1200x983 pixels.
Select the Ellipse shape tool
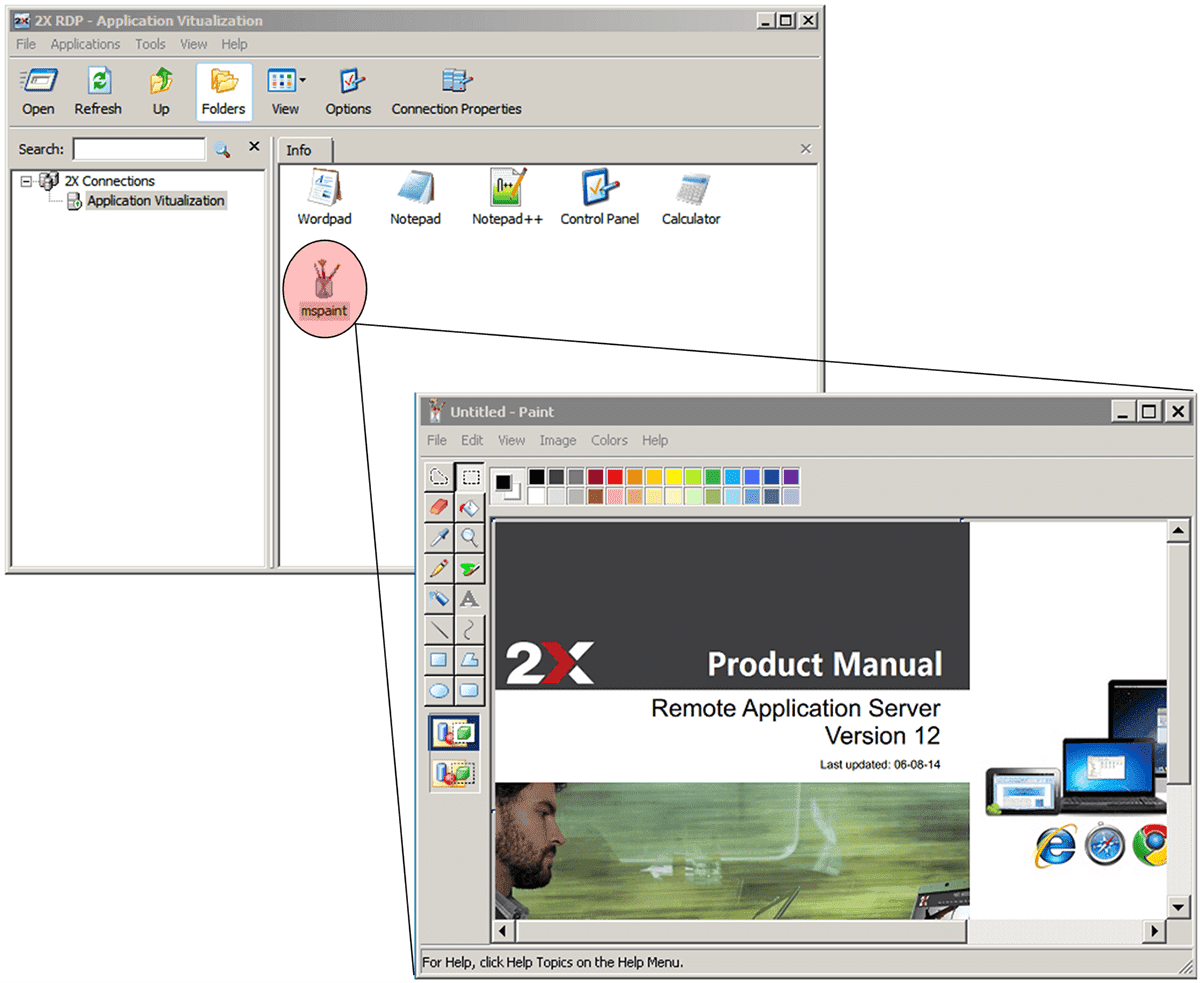438,690
